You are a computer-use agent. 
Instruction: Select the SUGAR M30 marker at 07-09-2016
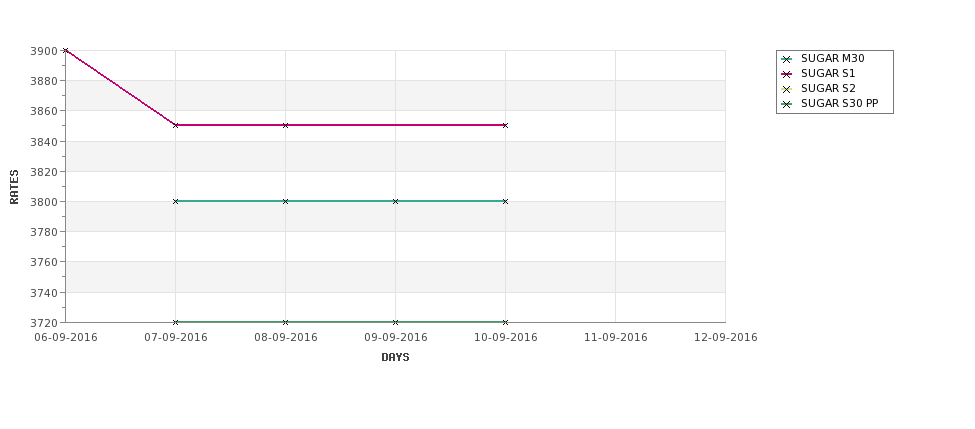tap(175, 201)
